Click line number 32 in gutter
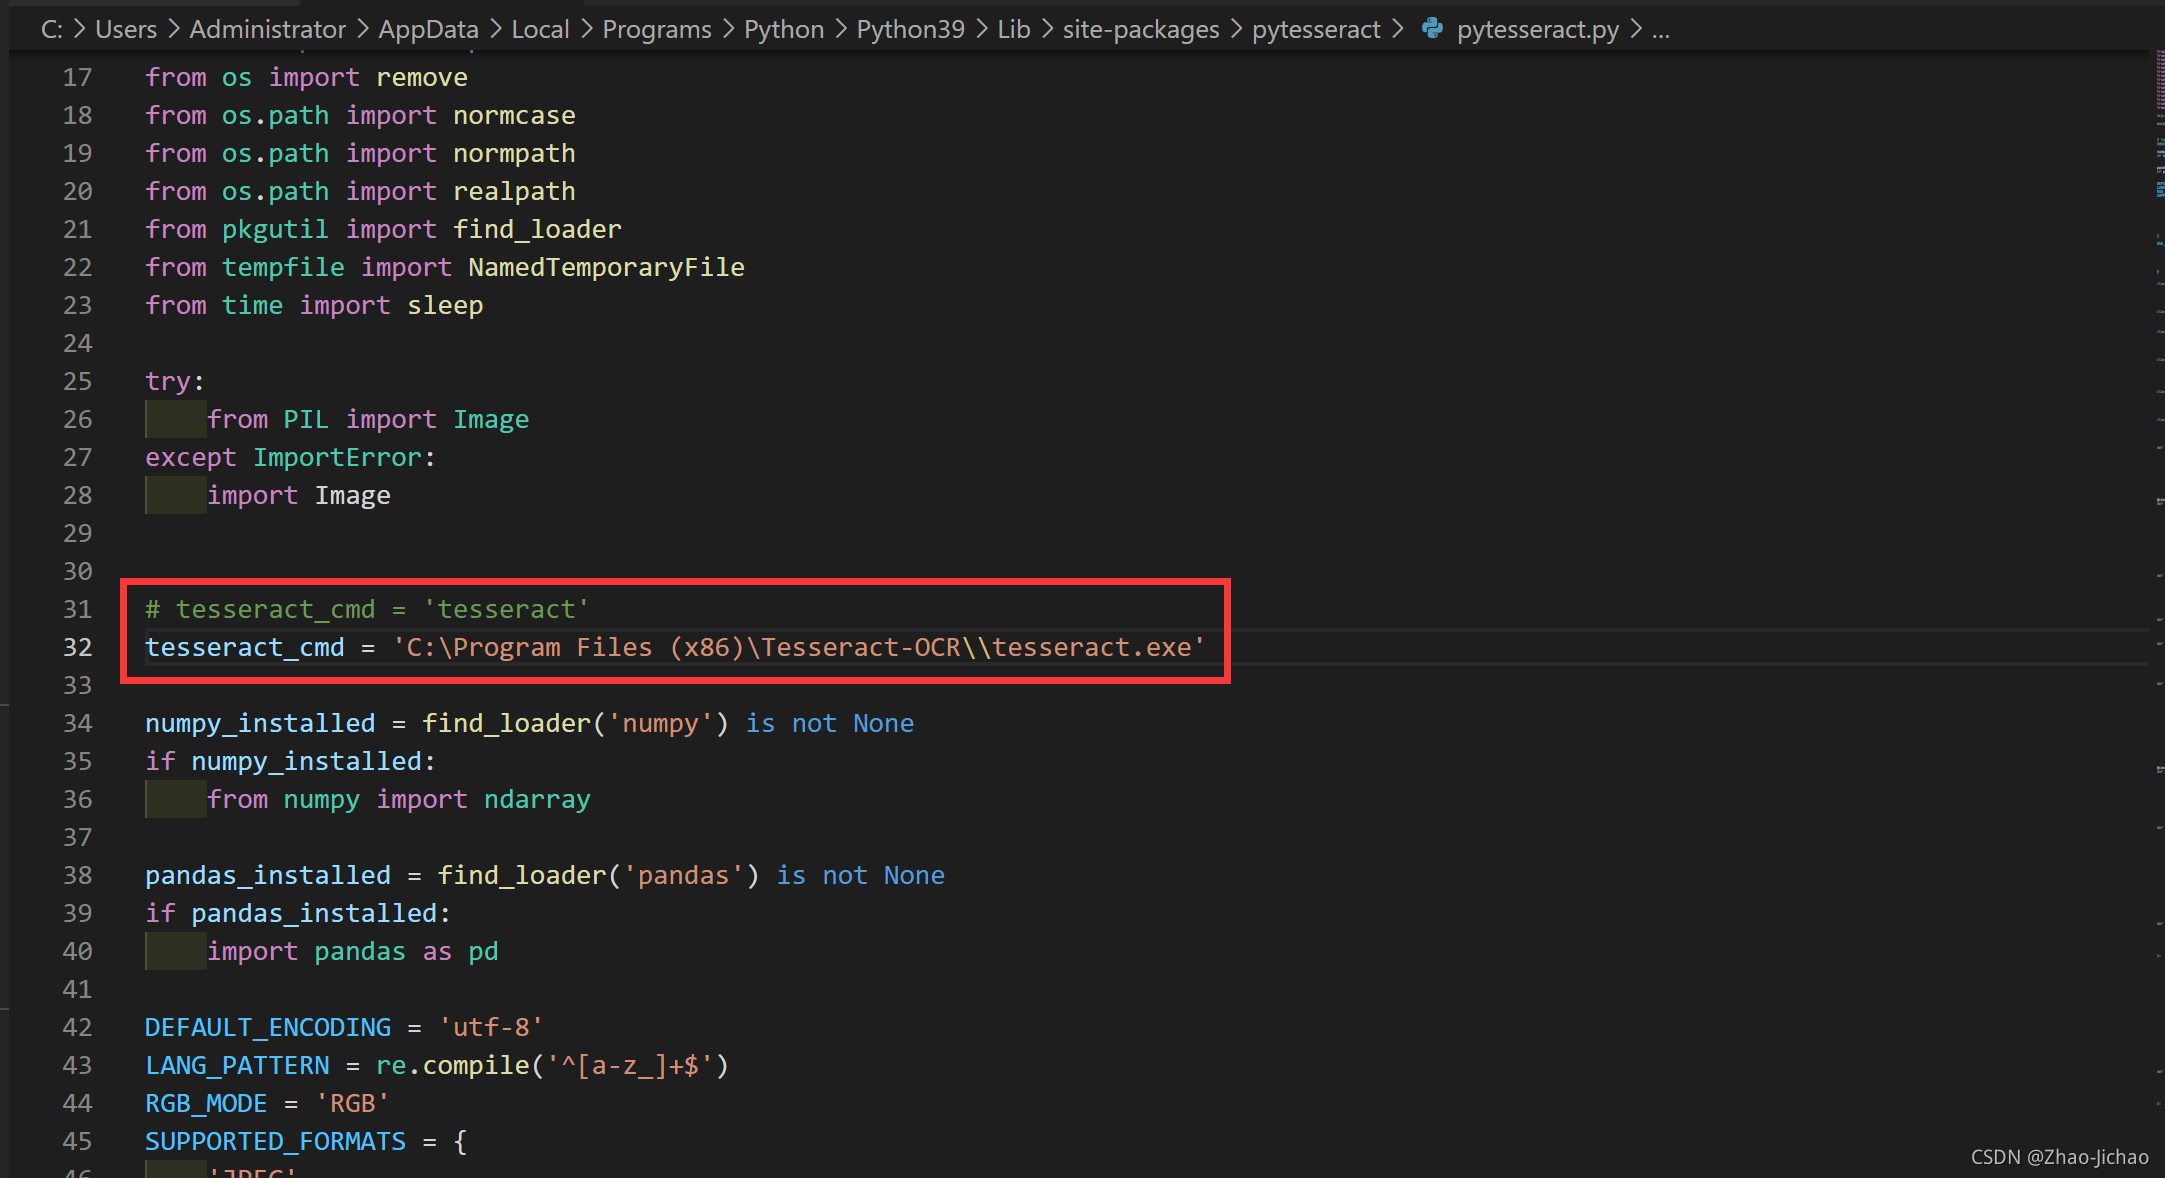2165x1178 pixels. (x=77, y=648)
